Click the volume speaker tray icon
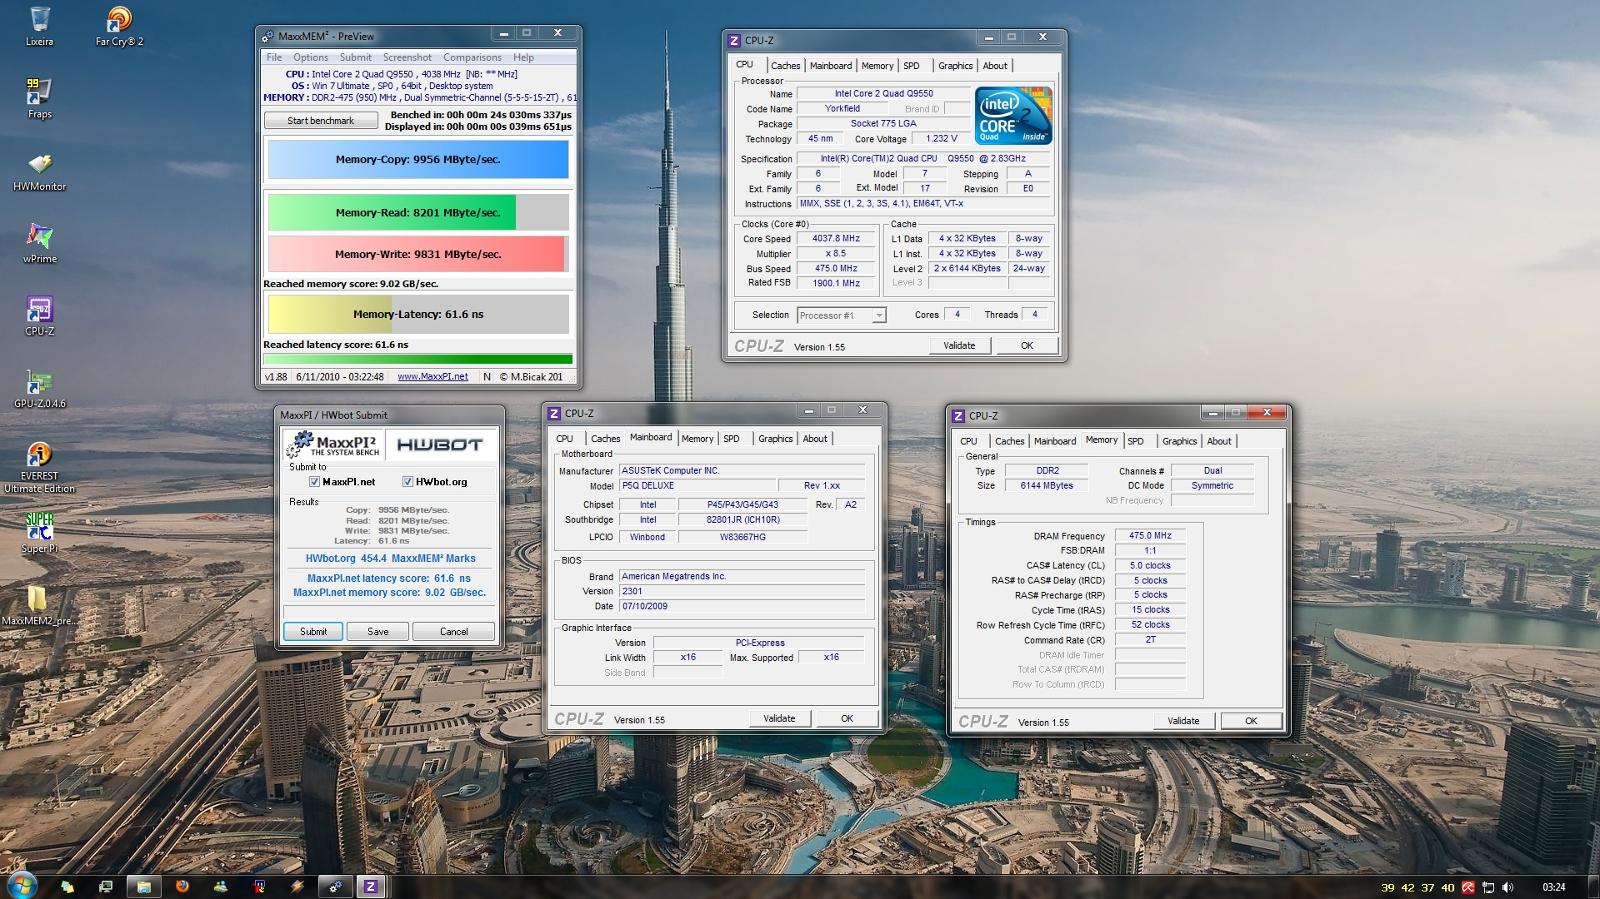Viewport: 1600px width, 899px height. coord(1507,887)
